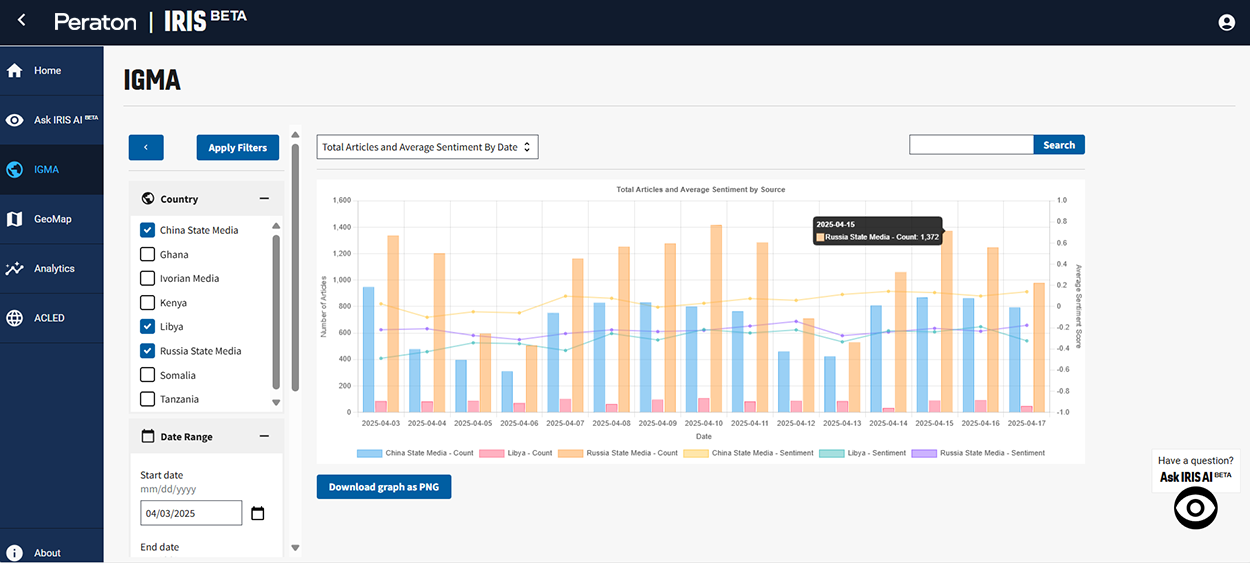
Task: Click the Analytics chart icon in sidebar
Action: tap(15, 269)
